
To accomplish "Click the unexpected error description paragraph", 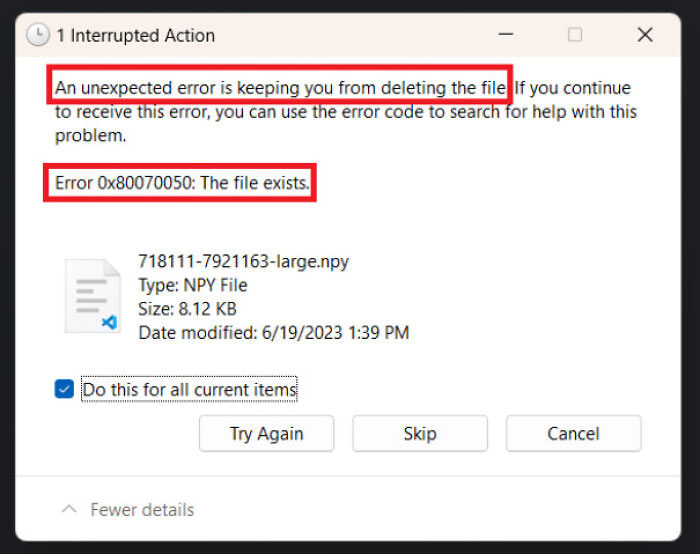I will (346, 112).
